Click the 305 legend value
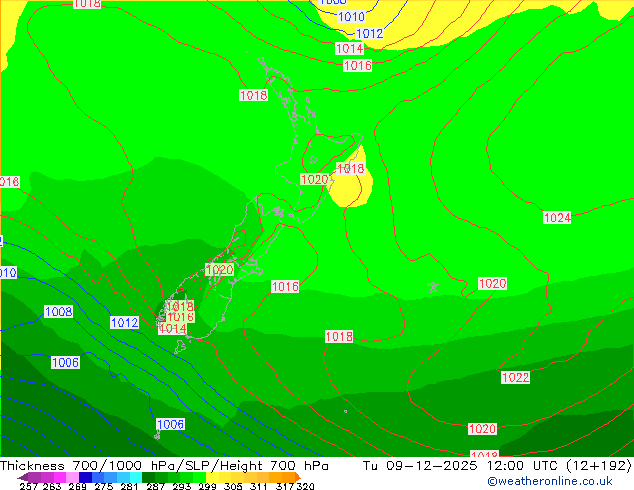The width and height of the screenshot is (634, 490). click(233, 486)
